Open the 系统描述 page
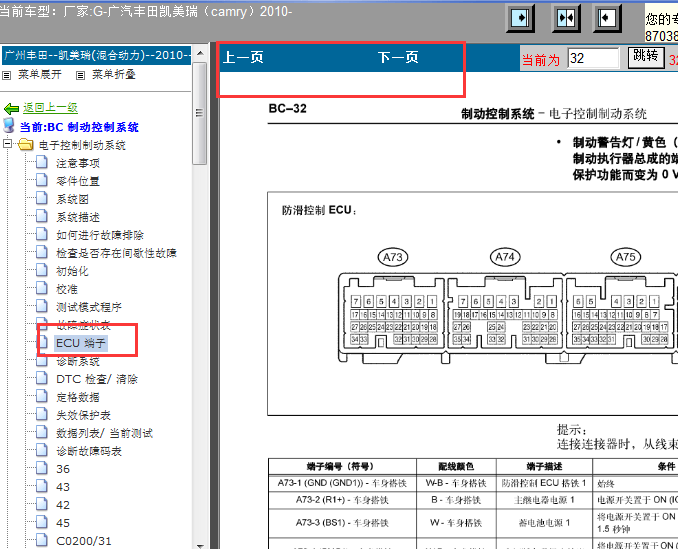Screen dimensions: 678x549 click(x=78, y=217)
